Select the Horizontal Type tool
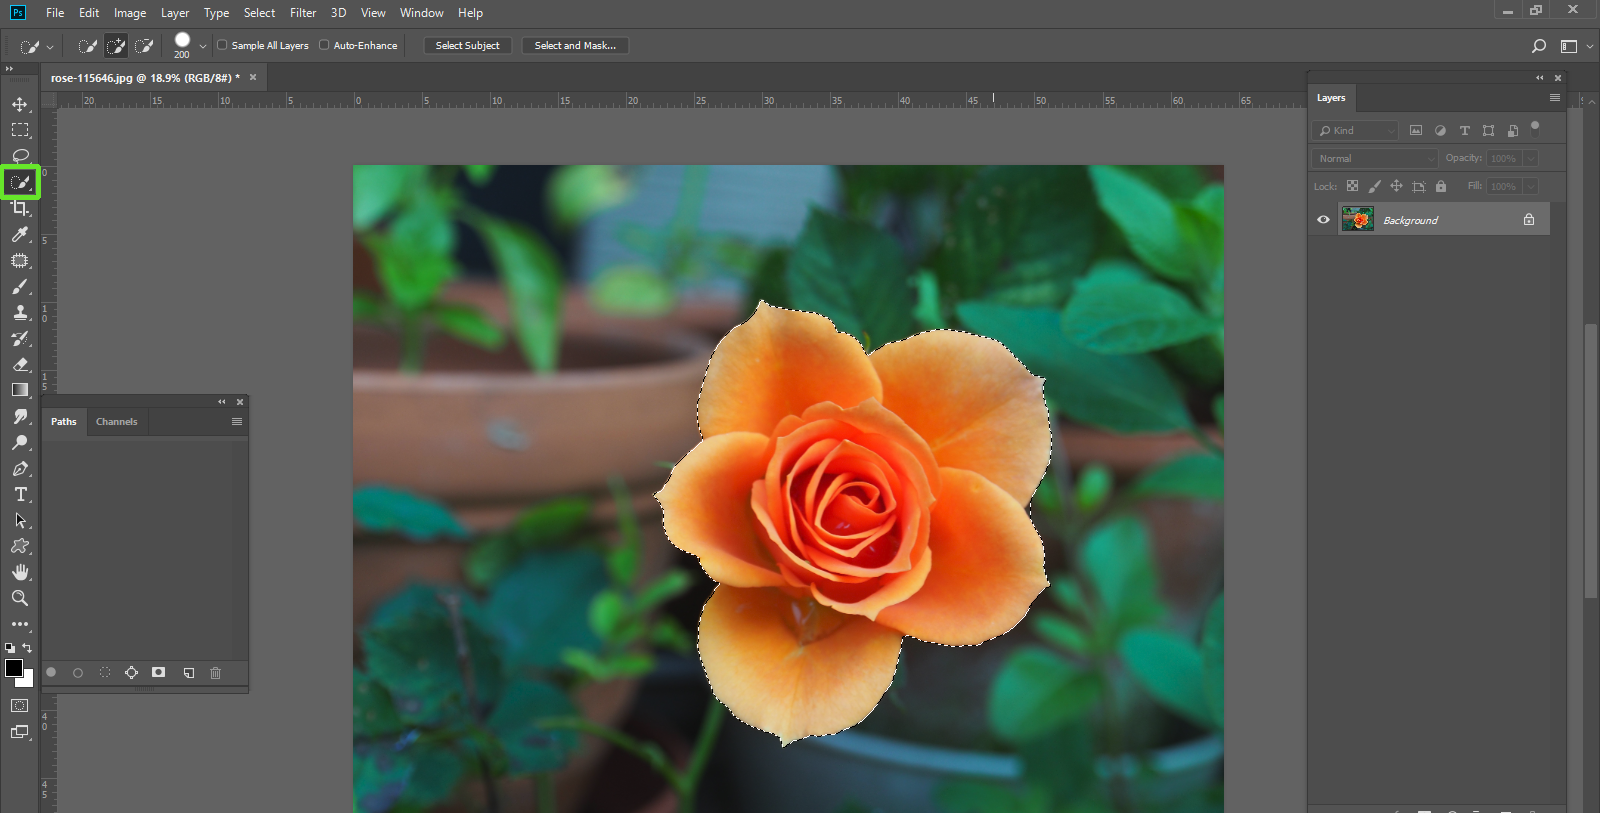 click(20, 494)
